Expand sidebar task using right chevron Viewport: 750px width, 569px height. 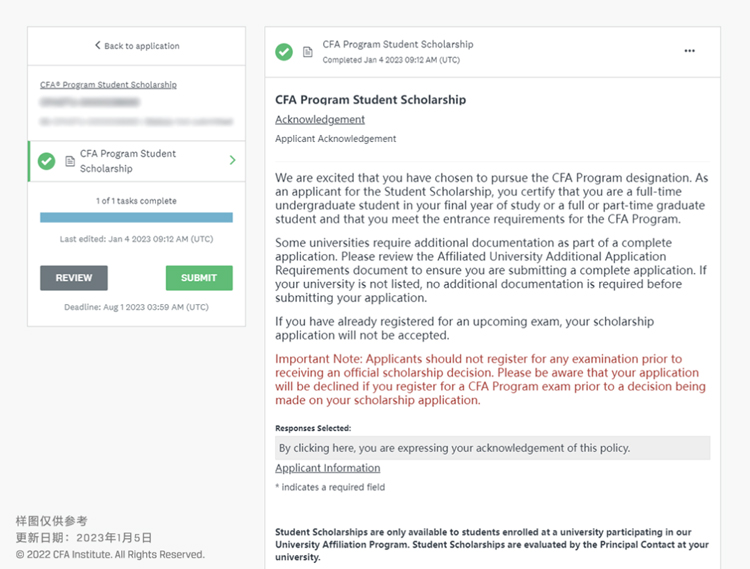(x=233, y=161)
